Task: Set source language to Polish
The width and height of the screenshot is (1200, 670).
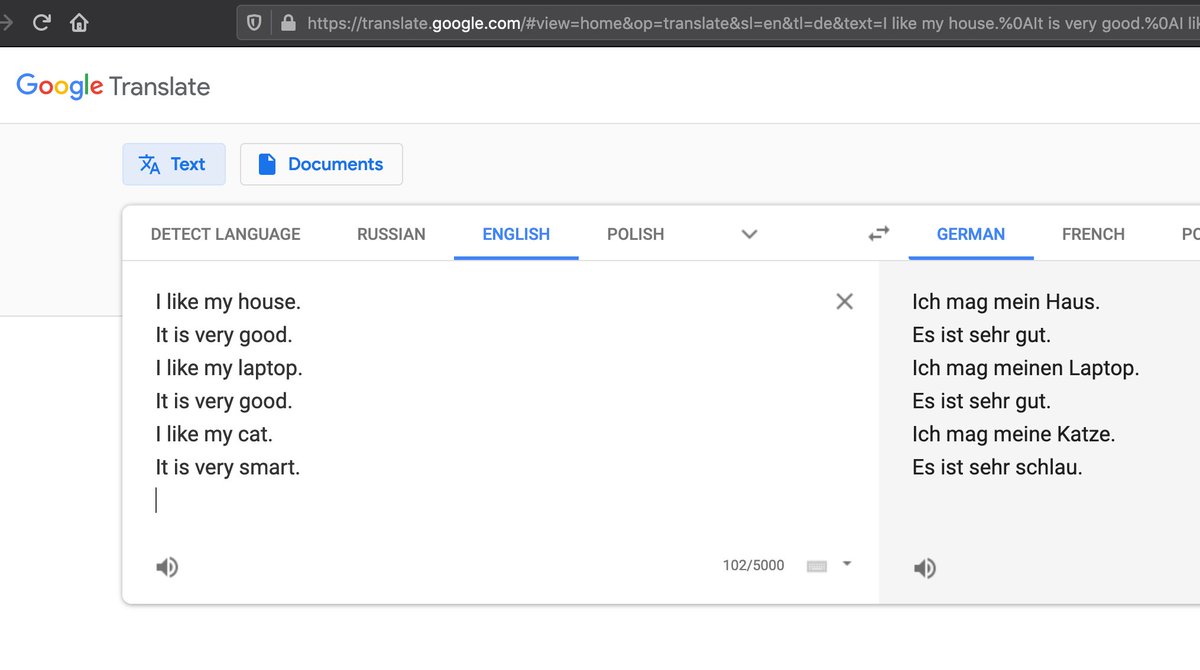Action: 635,234
